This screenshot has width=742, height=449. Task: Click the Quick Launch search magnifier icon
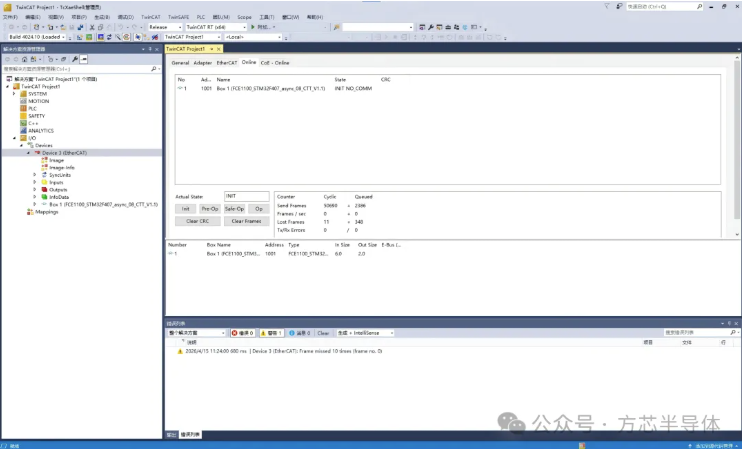pos(699,7)
